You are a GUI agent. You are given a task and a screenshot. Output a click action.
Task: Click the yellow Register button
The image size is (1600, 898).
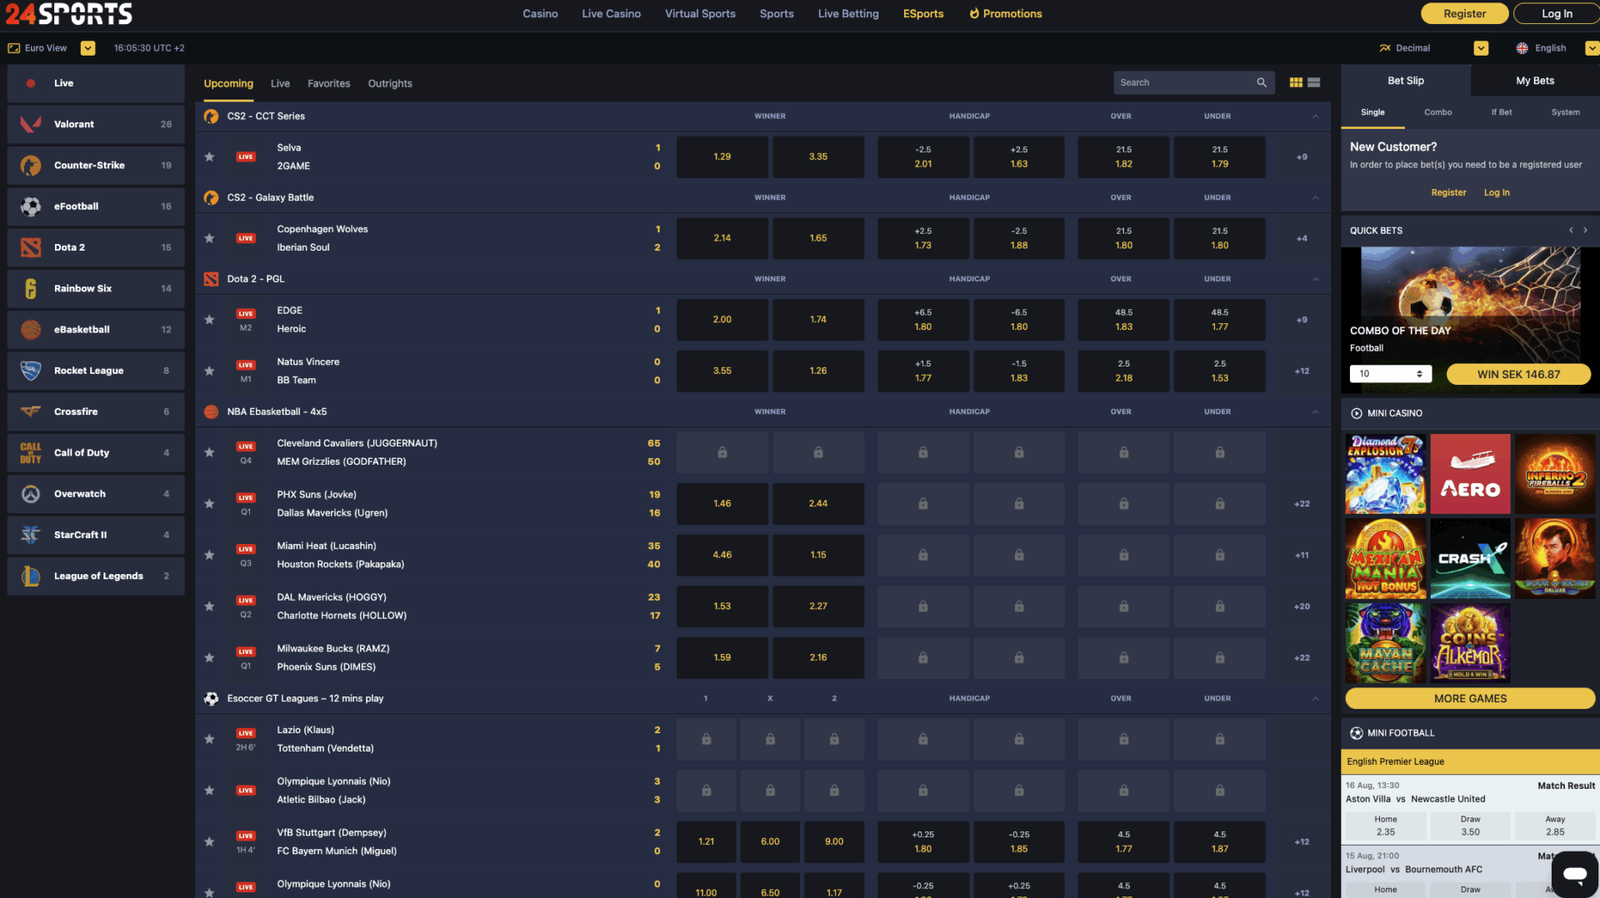pos(1464,14)
